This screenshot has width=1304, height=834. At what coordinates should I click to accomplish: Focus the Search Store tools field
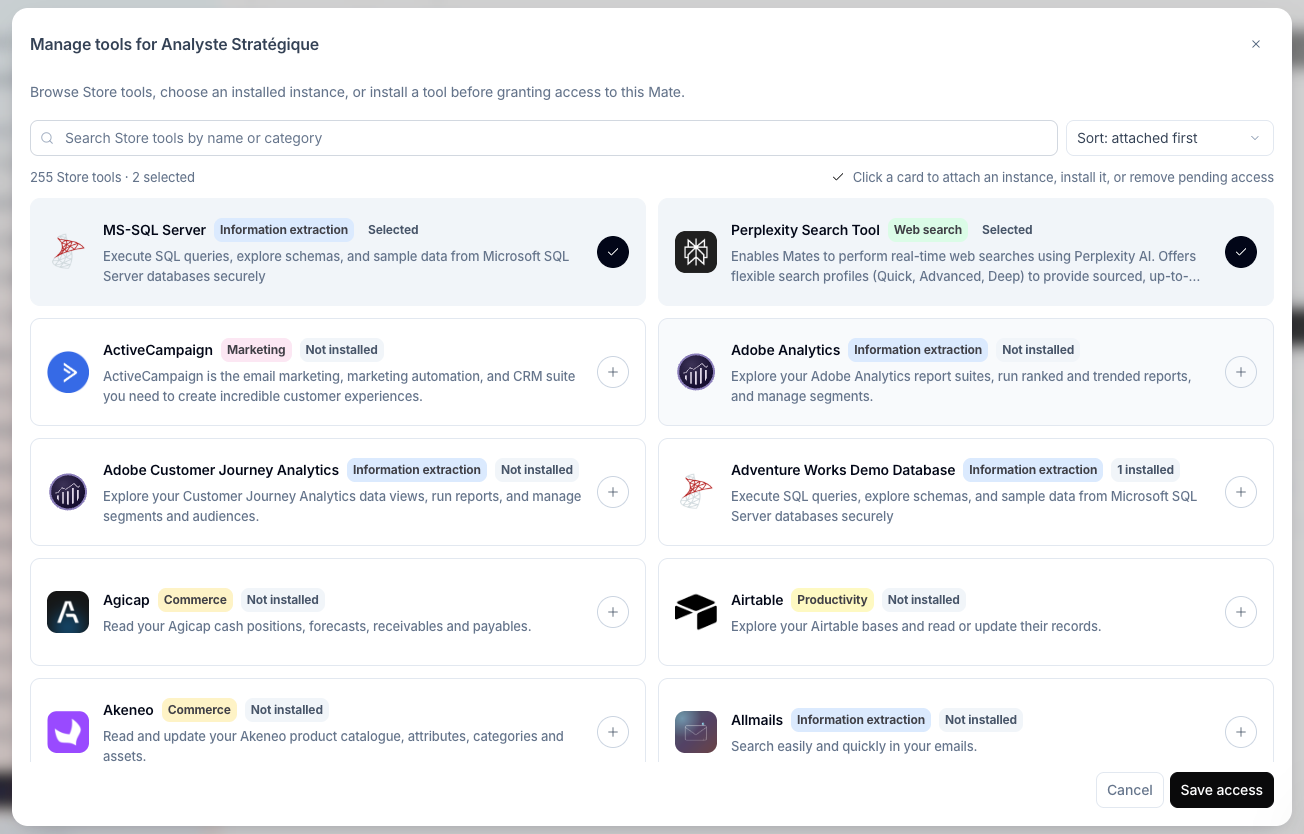pyautogui.click(x=544, y=138)
